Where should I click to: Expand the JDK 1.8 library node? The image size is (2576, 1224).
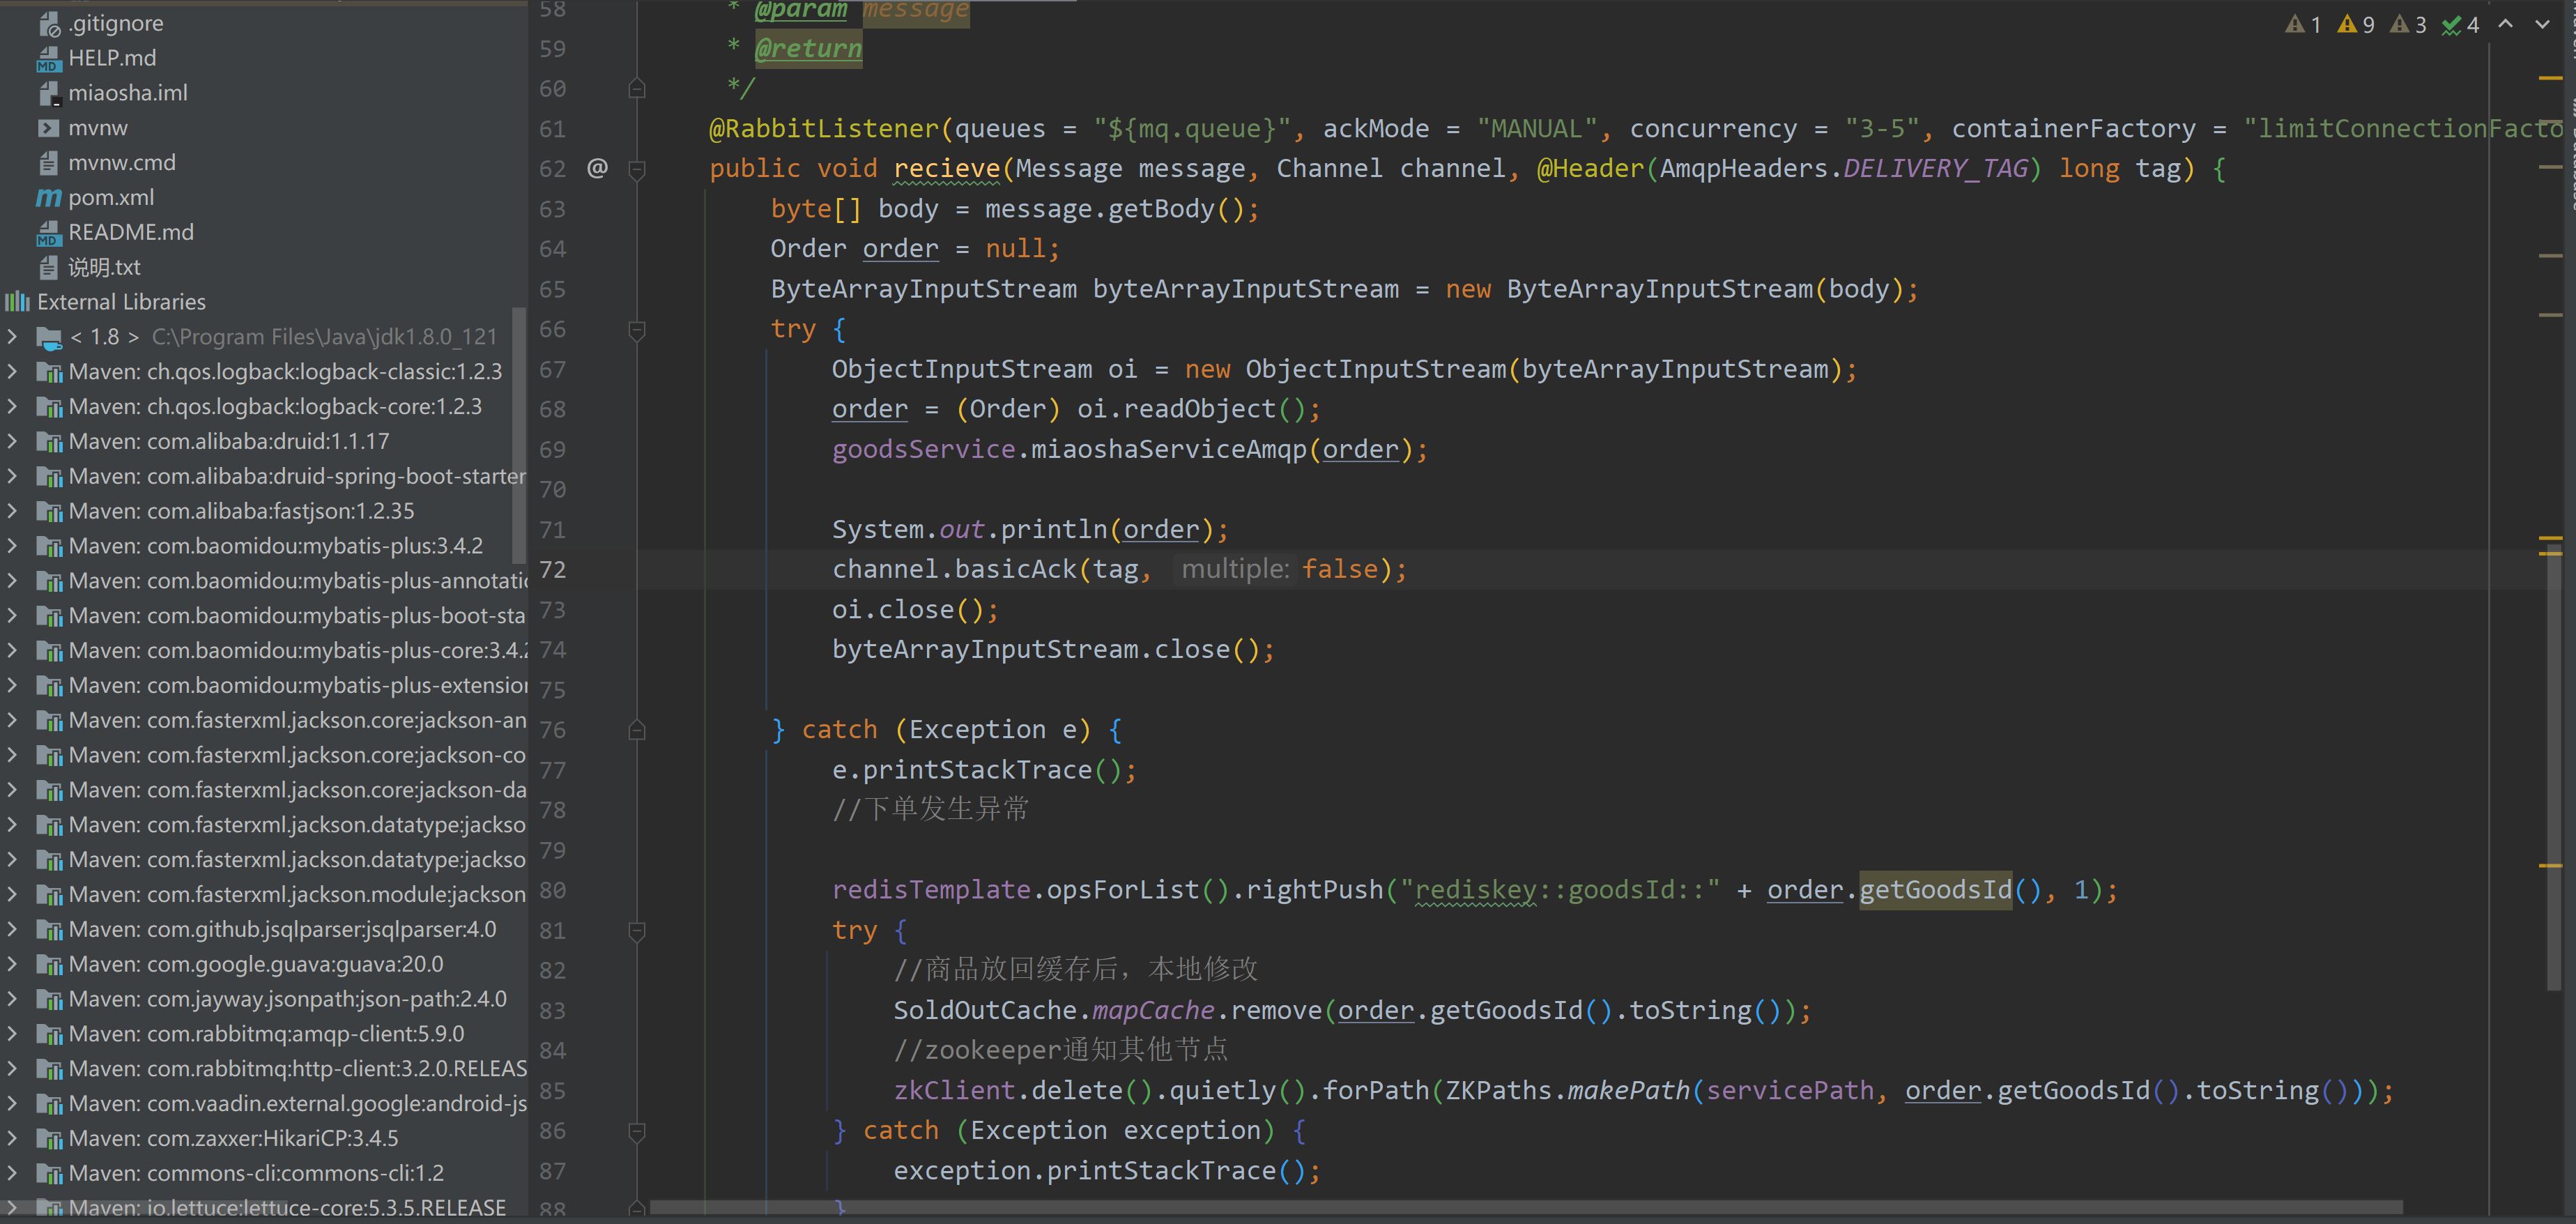(x=12, y=337)
